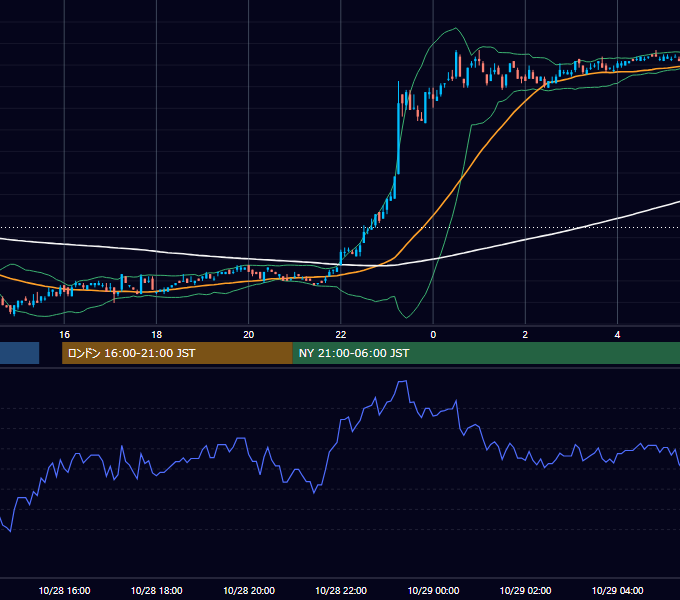The image size is (680, 600).
Task: Click the 4 label on upper time axis
Action: pyautogui.click(x=617, y=335)
